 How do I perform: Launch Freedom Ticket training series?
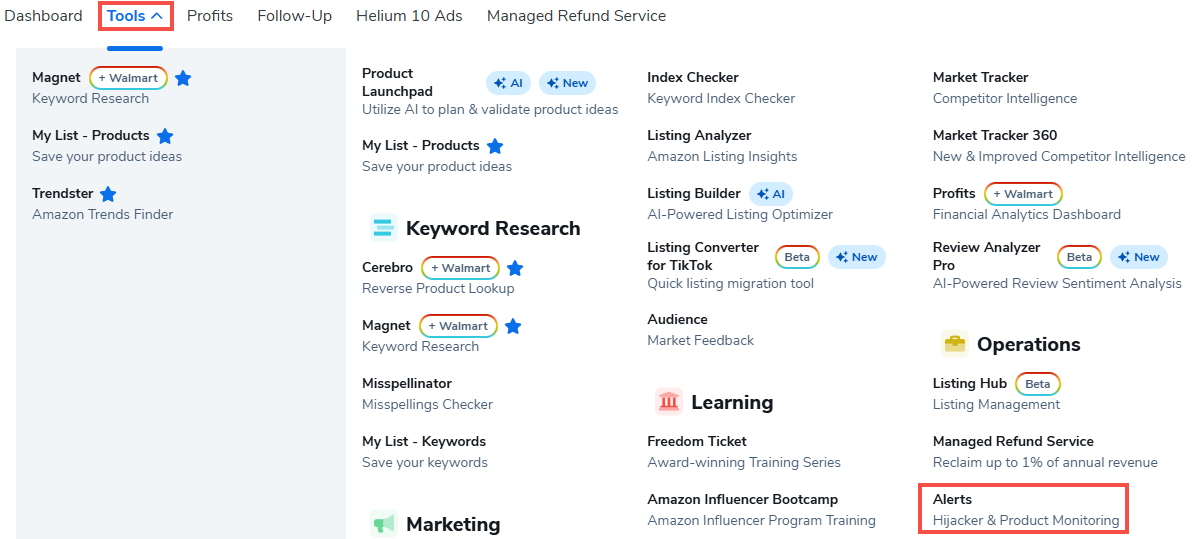[697, 442]
